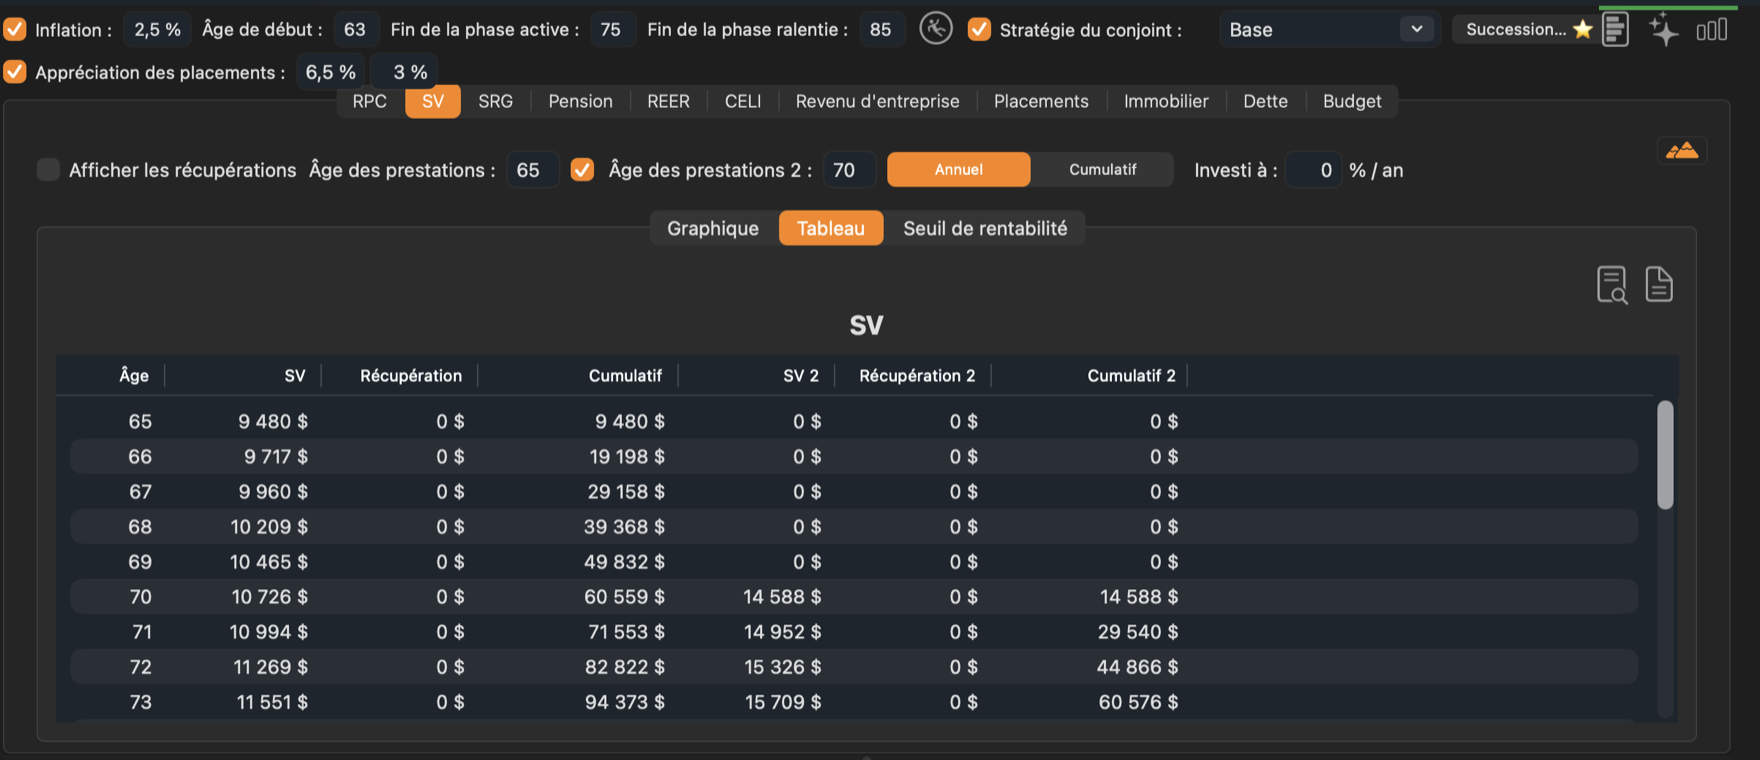Open the Seuil de rentabilité view

(986, 228)
